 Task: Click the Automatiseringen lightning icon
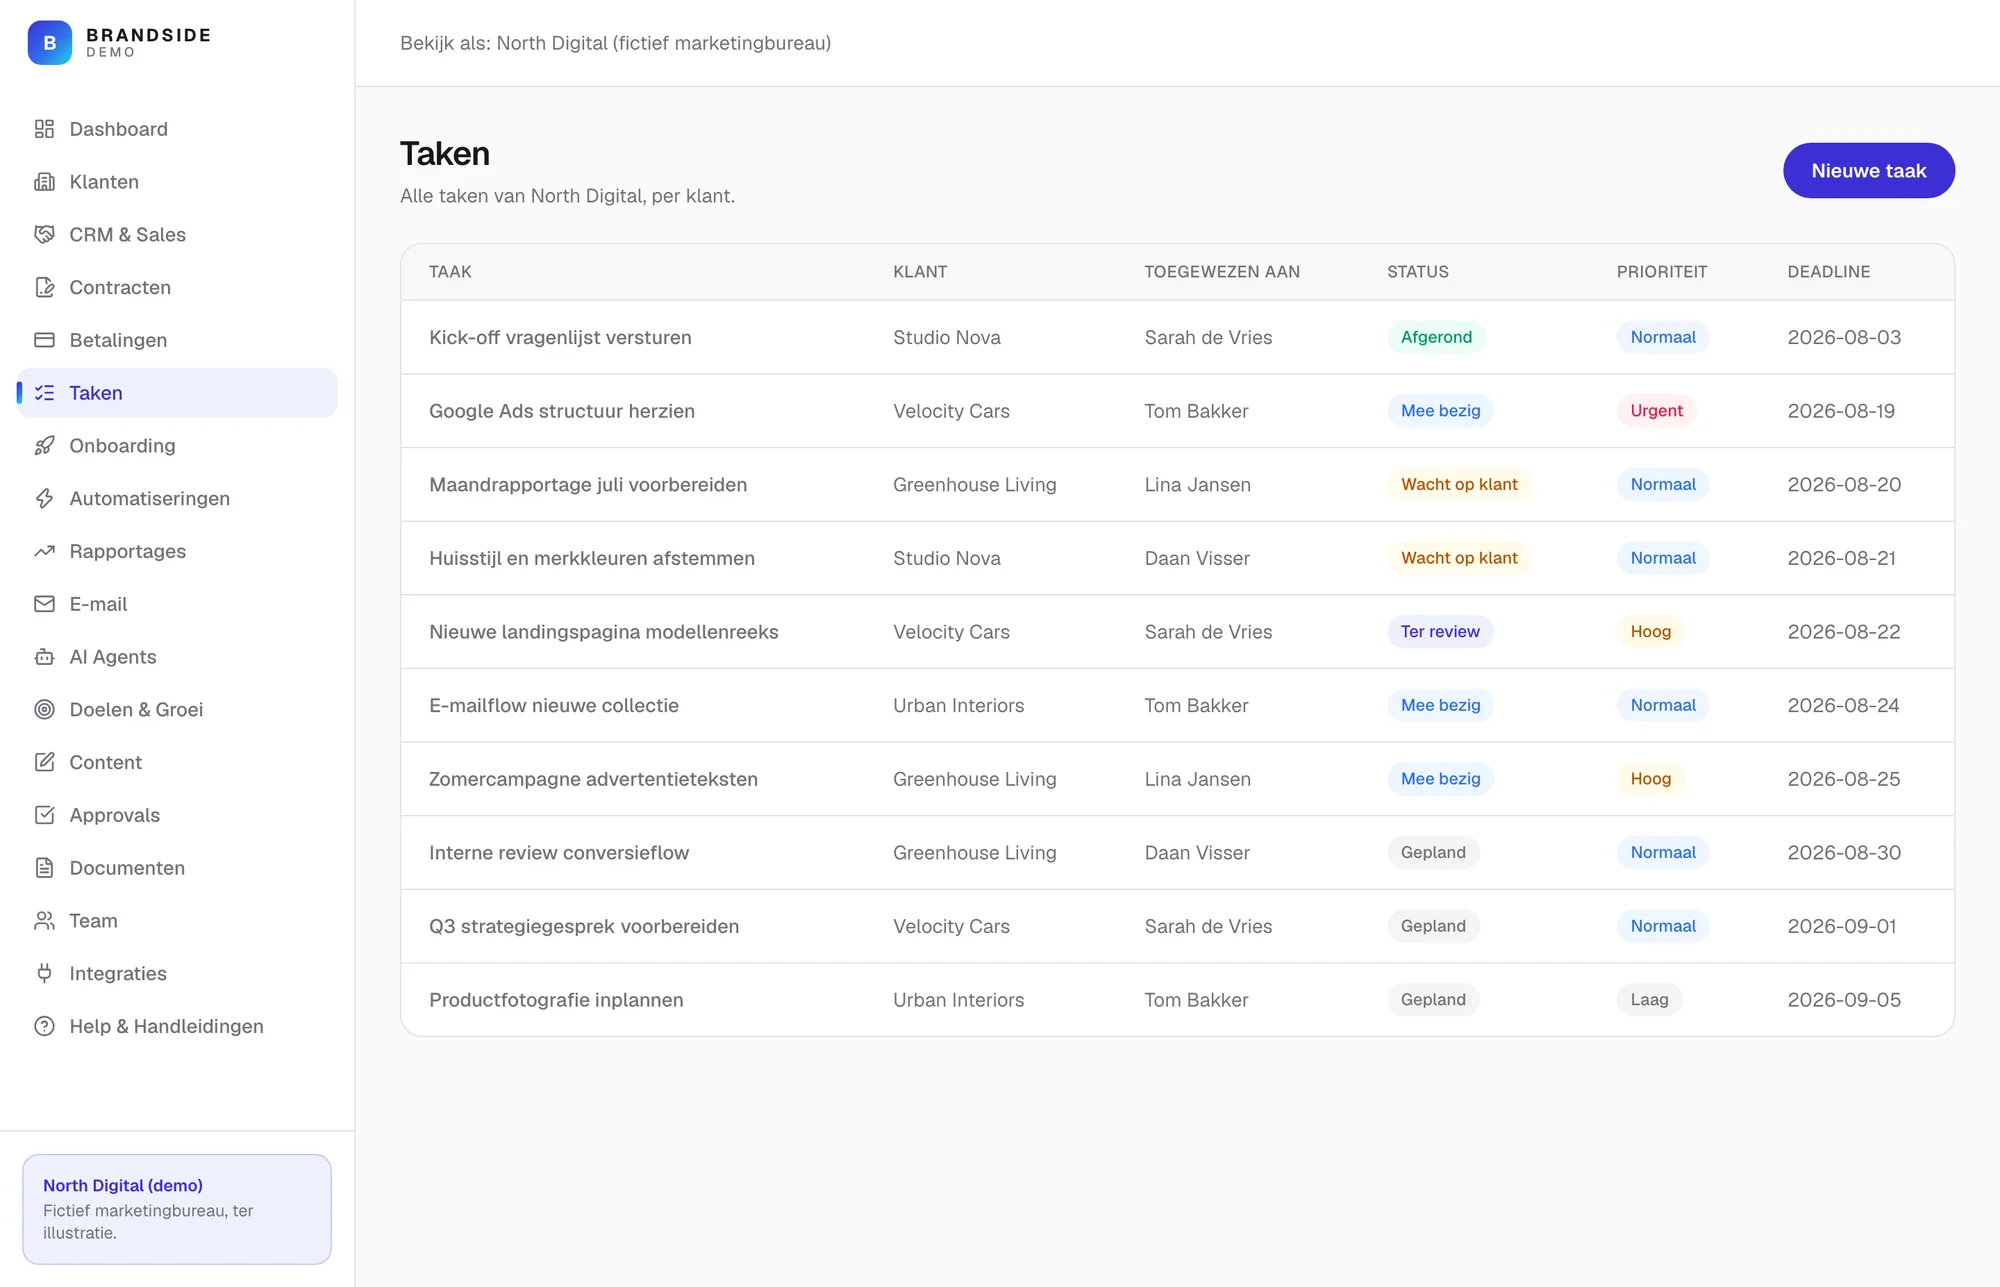(x=44, y=498)
